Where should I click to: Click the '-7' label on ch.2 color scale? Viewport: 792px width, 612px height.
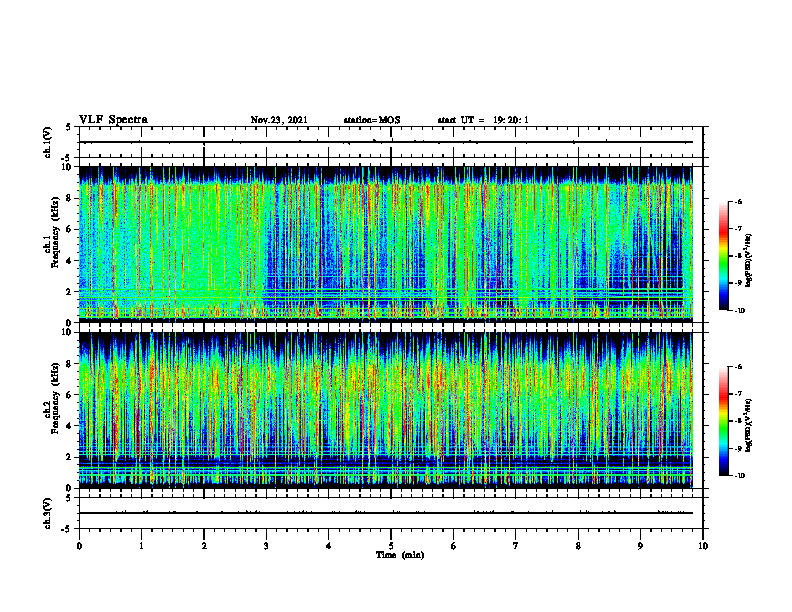[x=738, y=394]
